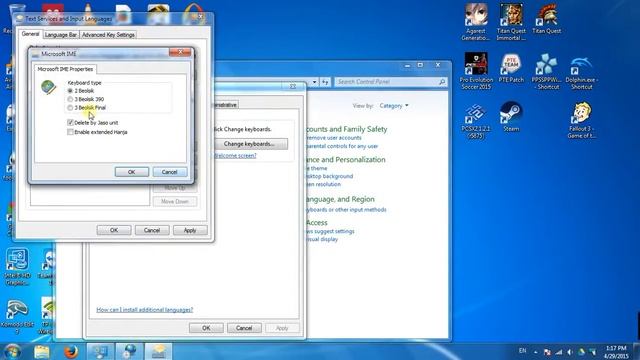Viewport: 640px width, 360px height.
Task: Open the globe icon taskbar button
Action: (x=130, y=352)
